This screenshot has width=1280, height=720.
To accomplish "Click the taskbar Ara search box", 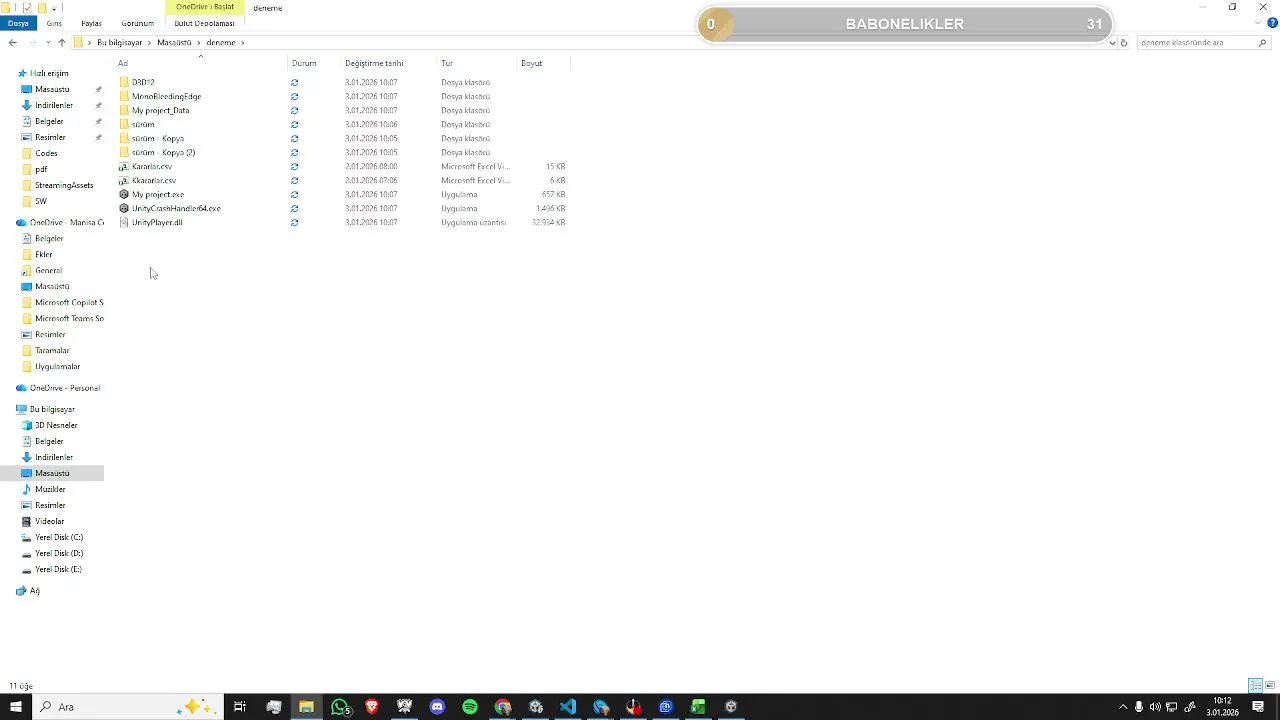I will (x=126, y=707).
